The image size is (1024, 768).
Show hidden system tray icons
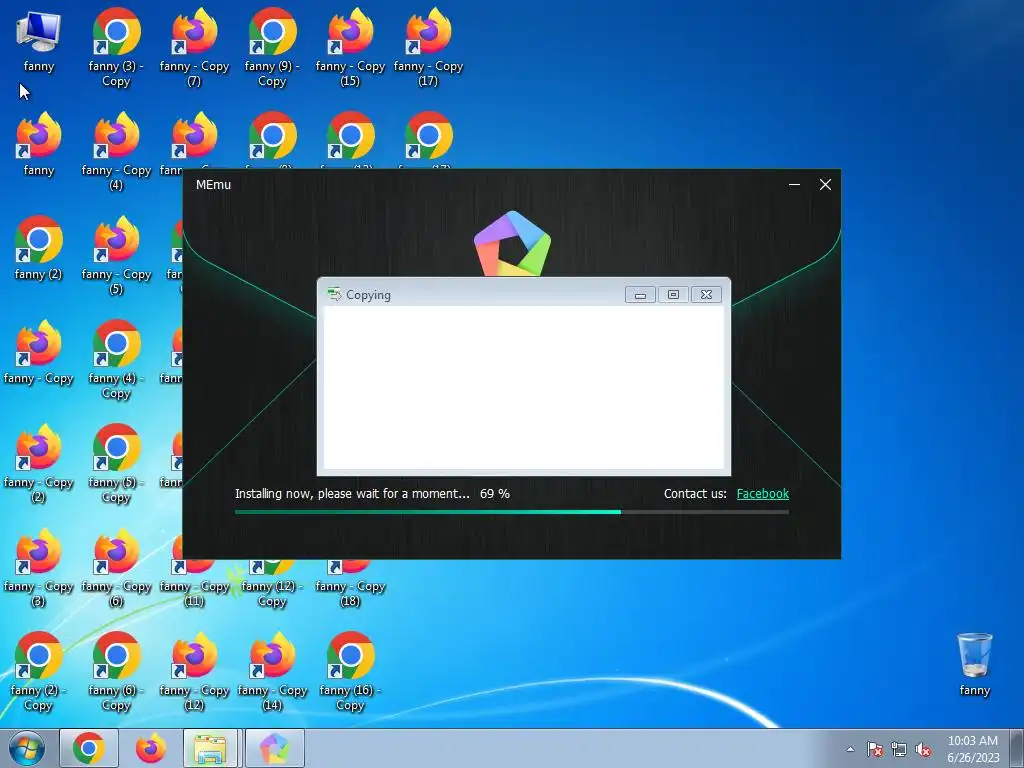click(x=850, y=749)
